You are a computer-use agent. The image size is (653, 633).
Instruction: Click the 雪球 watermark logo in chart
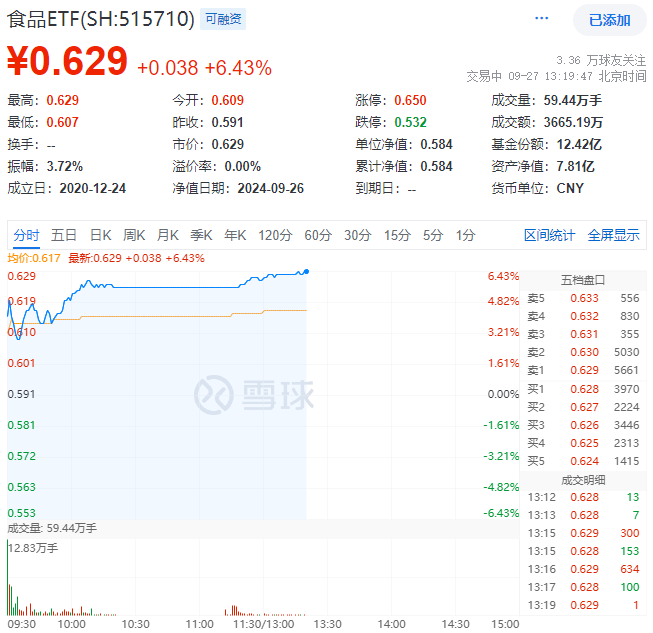click(x=252, y=394)
